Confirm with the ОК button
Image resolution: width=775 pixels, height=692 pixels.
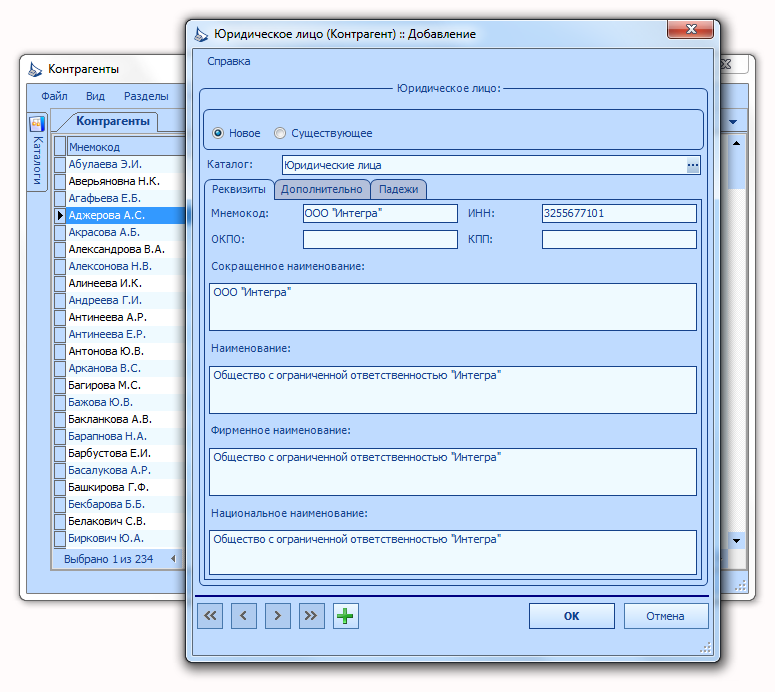coord(572,616)
